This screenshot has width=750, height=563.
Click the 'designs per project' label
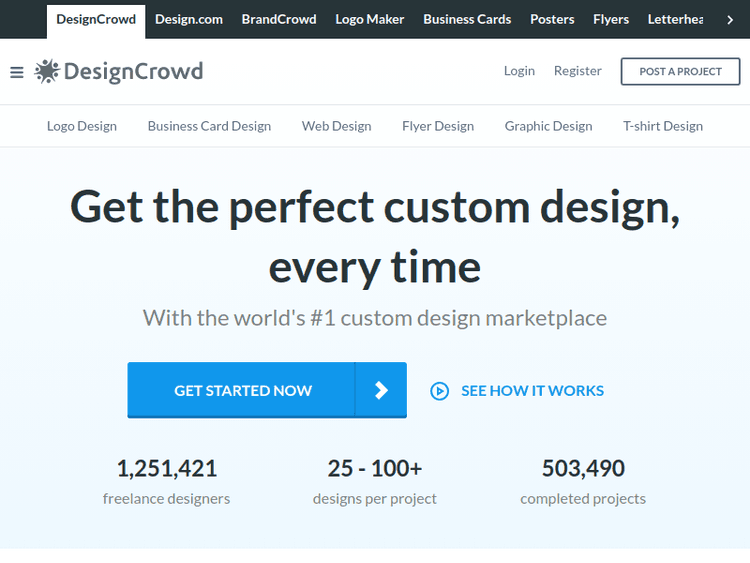pos(375,499)
